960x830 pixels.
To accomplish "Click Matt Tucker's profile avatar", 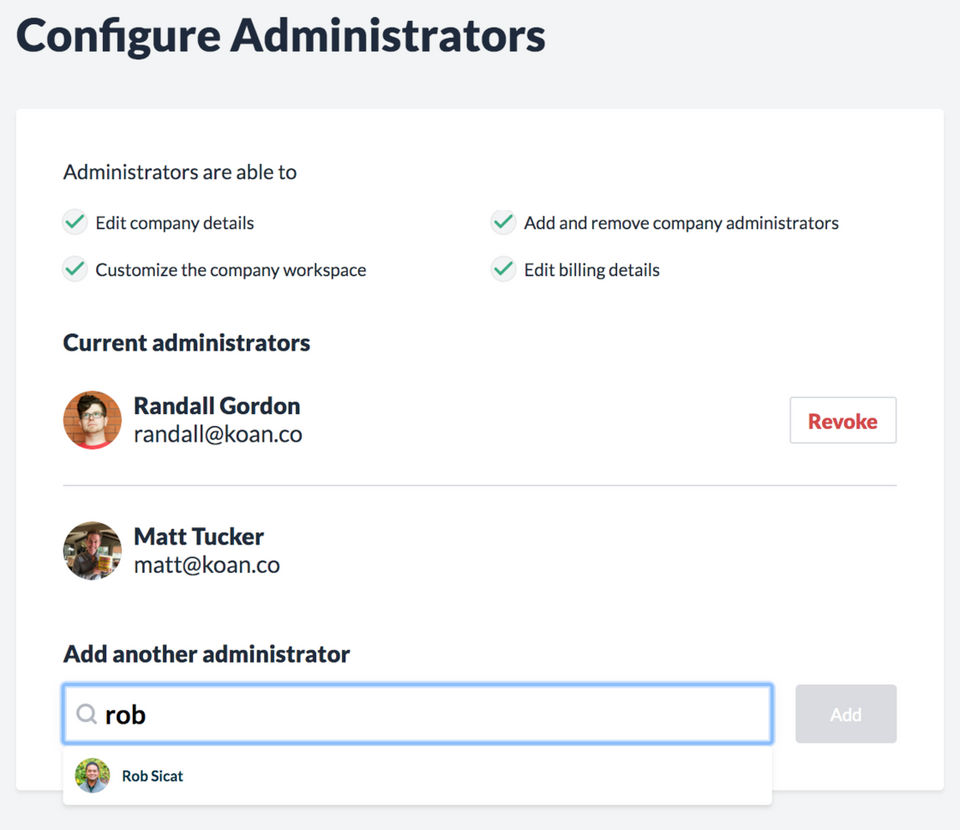I will click(x=92, y=550).
